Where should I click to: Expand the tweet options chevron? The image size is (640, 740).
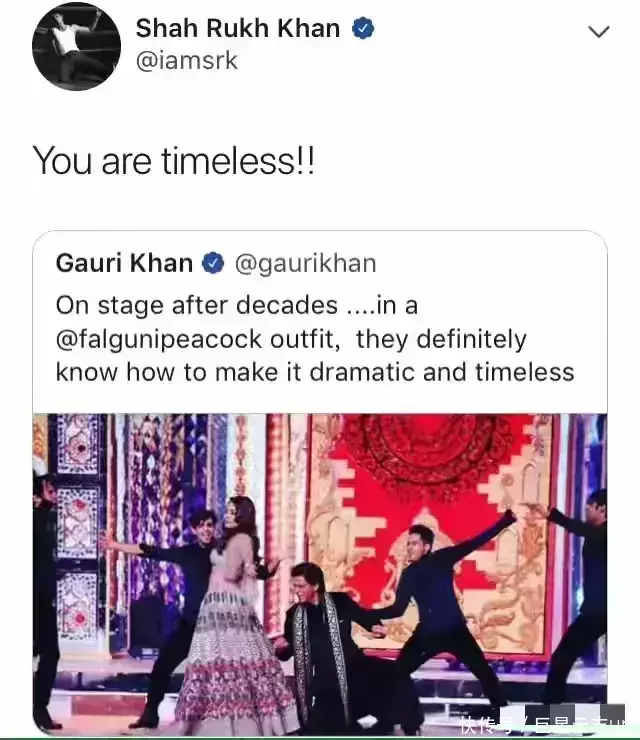pos(598,31)
